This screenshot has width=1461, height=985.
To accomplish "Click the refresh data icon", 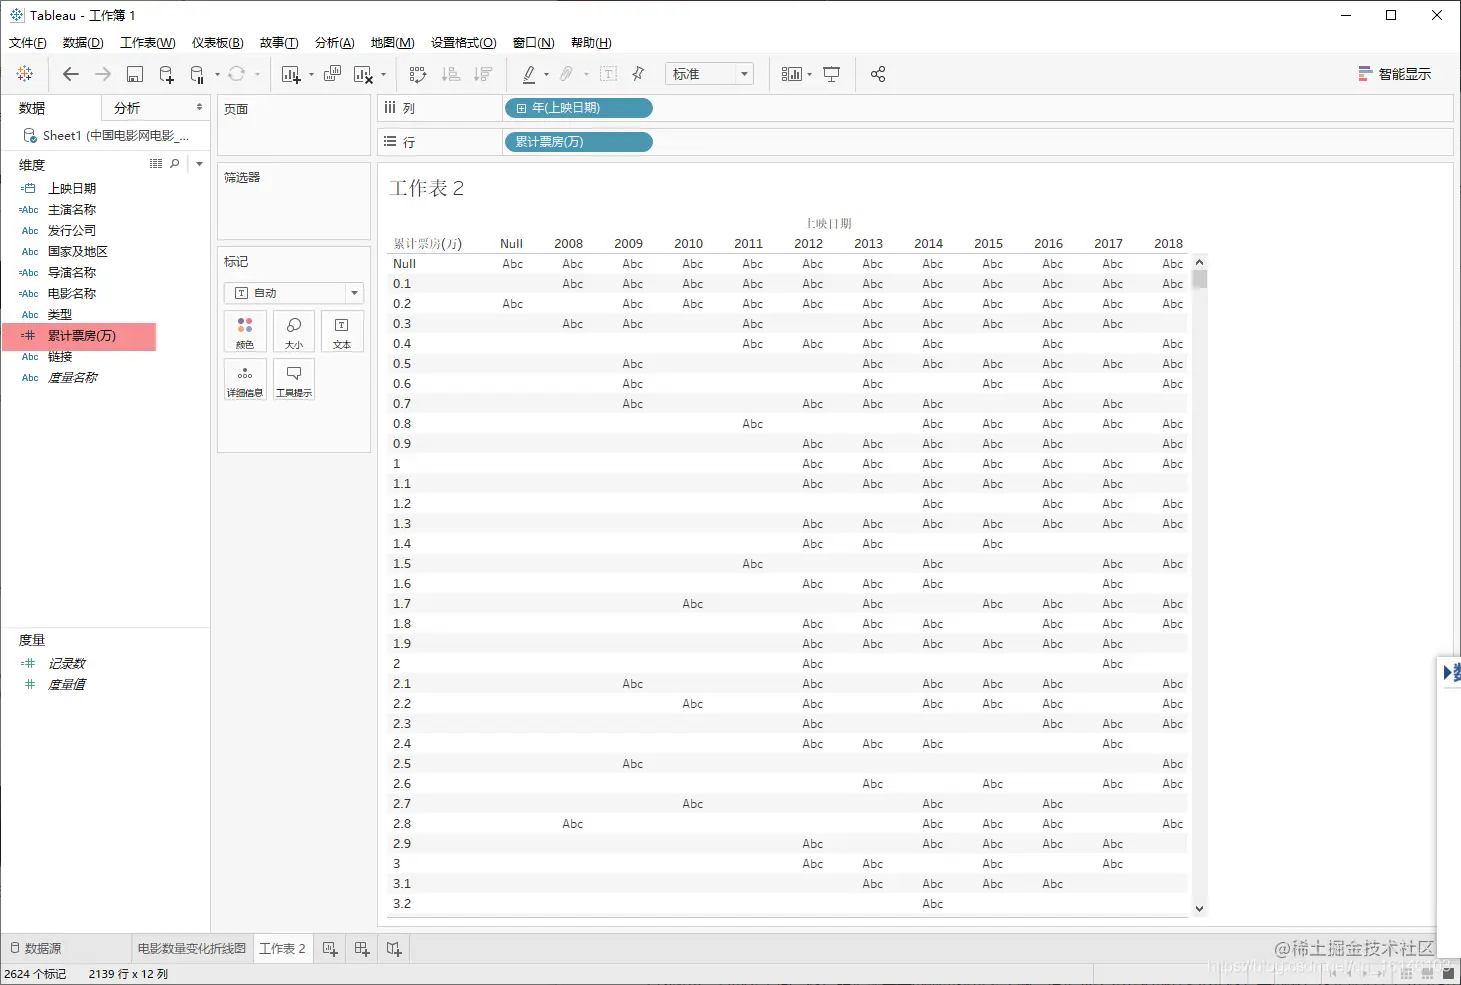I will click(237, 74).
